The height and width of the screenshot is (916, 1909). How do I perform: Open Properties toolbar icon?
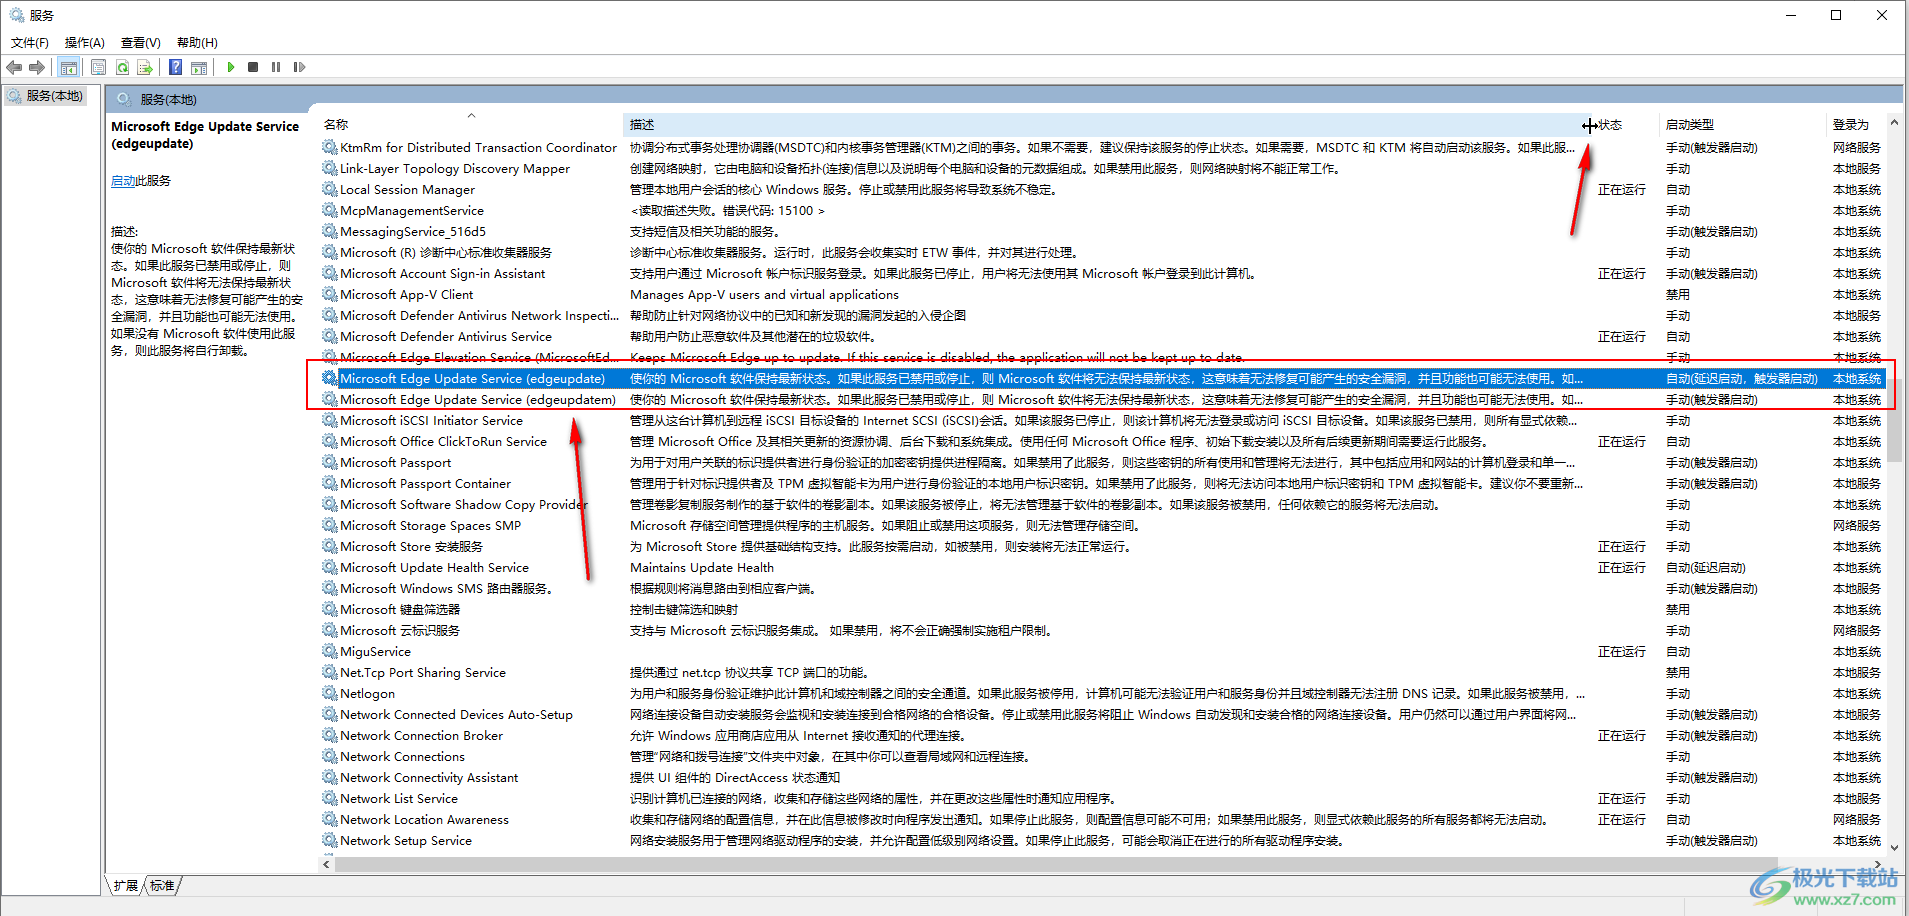[98, 67]
